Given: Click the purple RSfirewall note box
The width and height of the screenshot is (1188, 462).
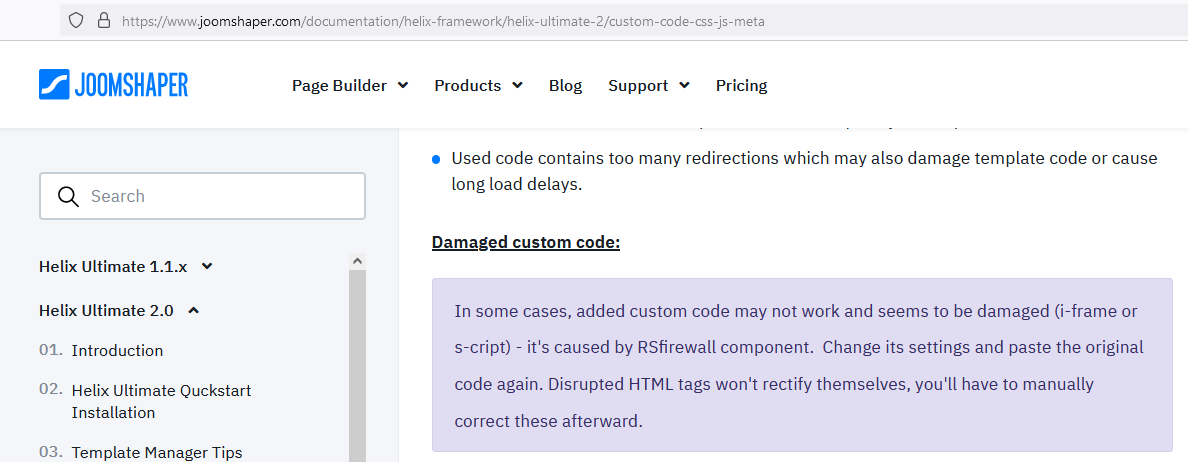Looking at the screenshot, I should tap(801, 365).
